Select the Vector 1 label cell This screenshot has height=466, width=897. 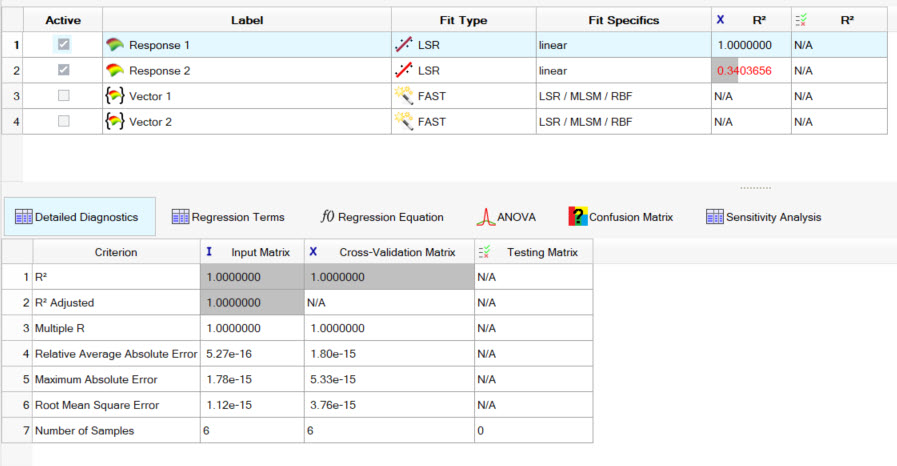point(247,96)
